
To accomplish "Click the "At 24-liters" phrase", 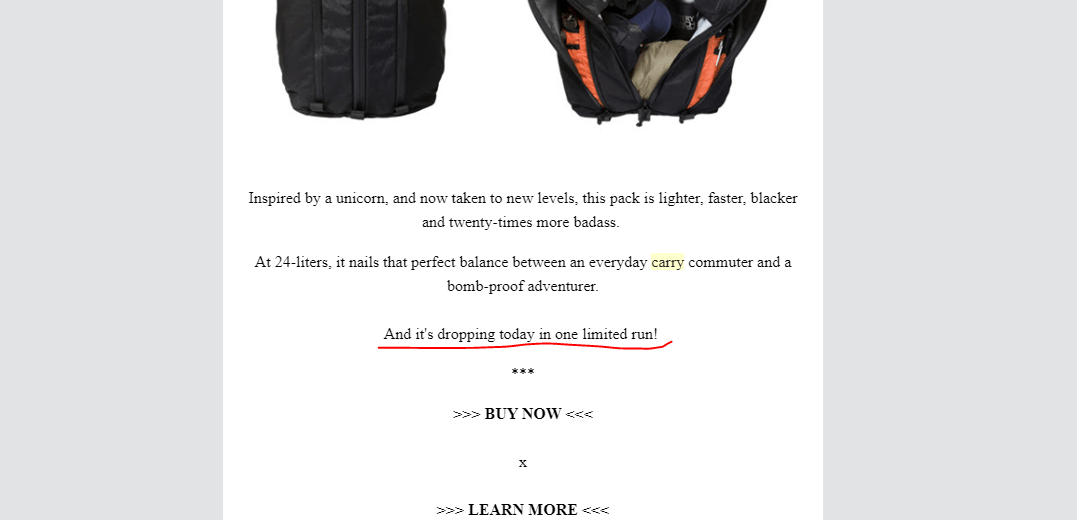I will (292, 262).
